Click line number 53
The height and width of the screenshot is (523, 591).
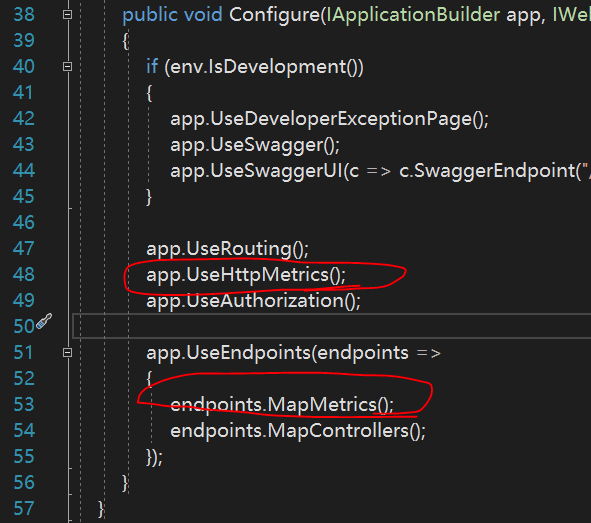pos(24,405)
